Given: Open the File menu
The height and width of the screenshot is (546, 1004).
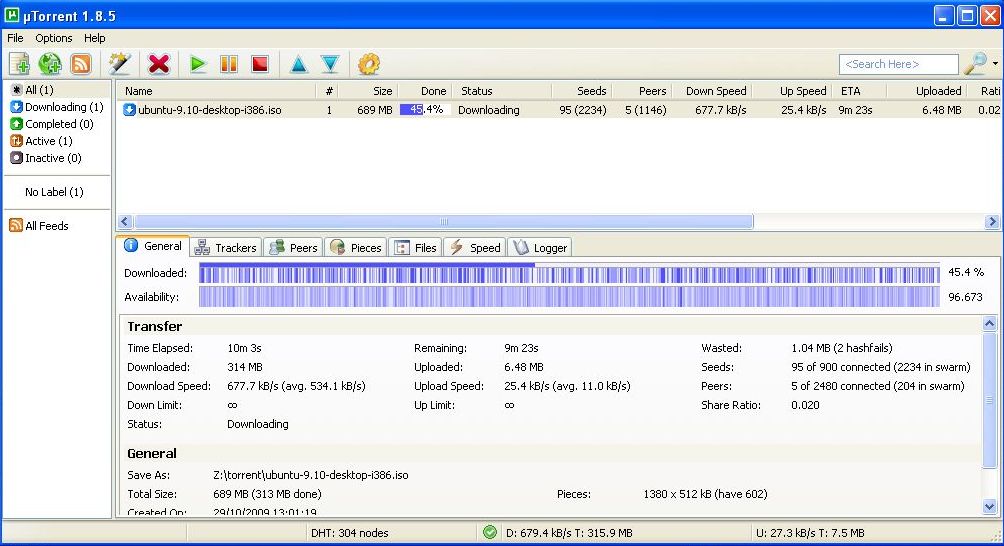Looking at the screenshot, I should pyautogui.click(x=15, y=38).
